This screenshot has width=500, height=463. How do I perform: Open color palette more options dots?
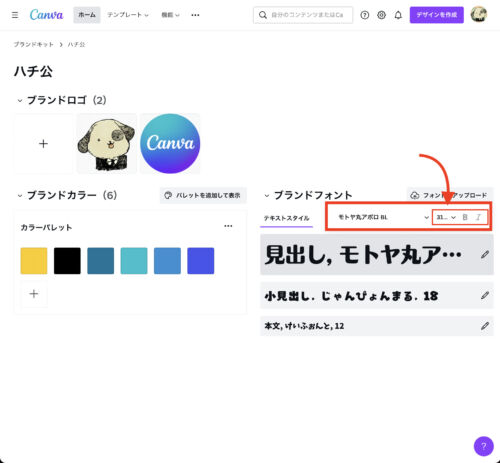(228, 226)
